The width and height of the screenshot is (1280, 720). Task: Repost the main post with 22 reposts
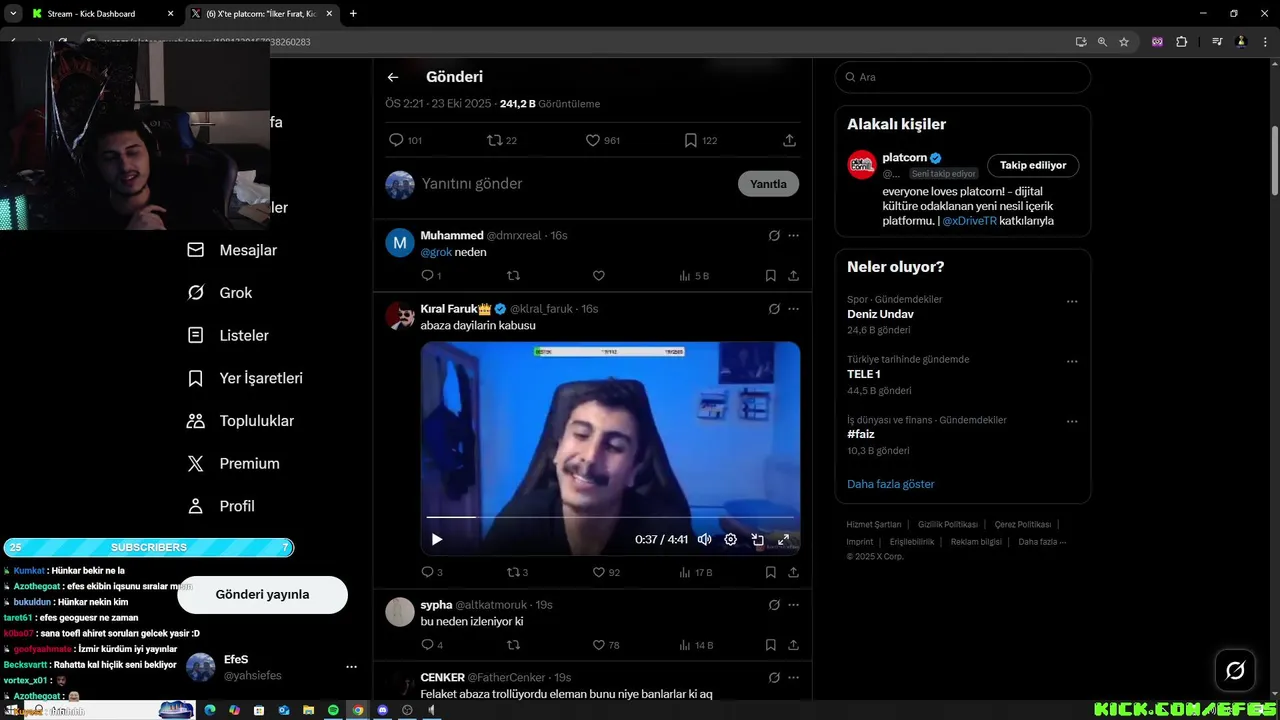point(502,141)
